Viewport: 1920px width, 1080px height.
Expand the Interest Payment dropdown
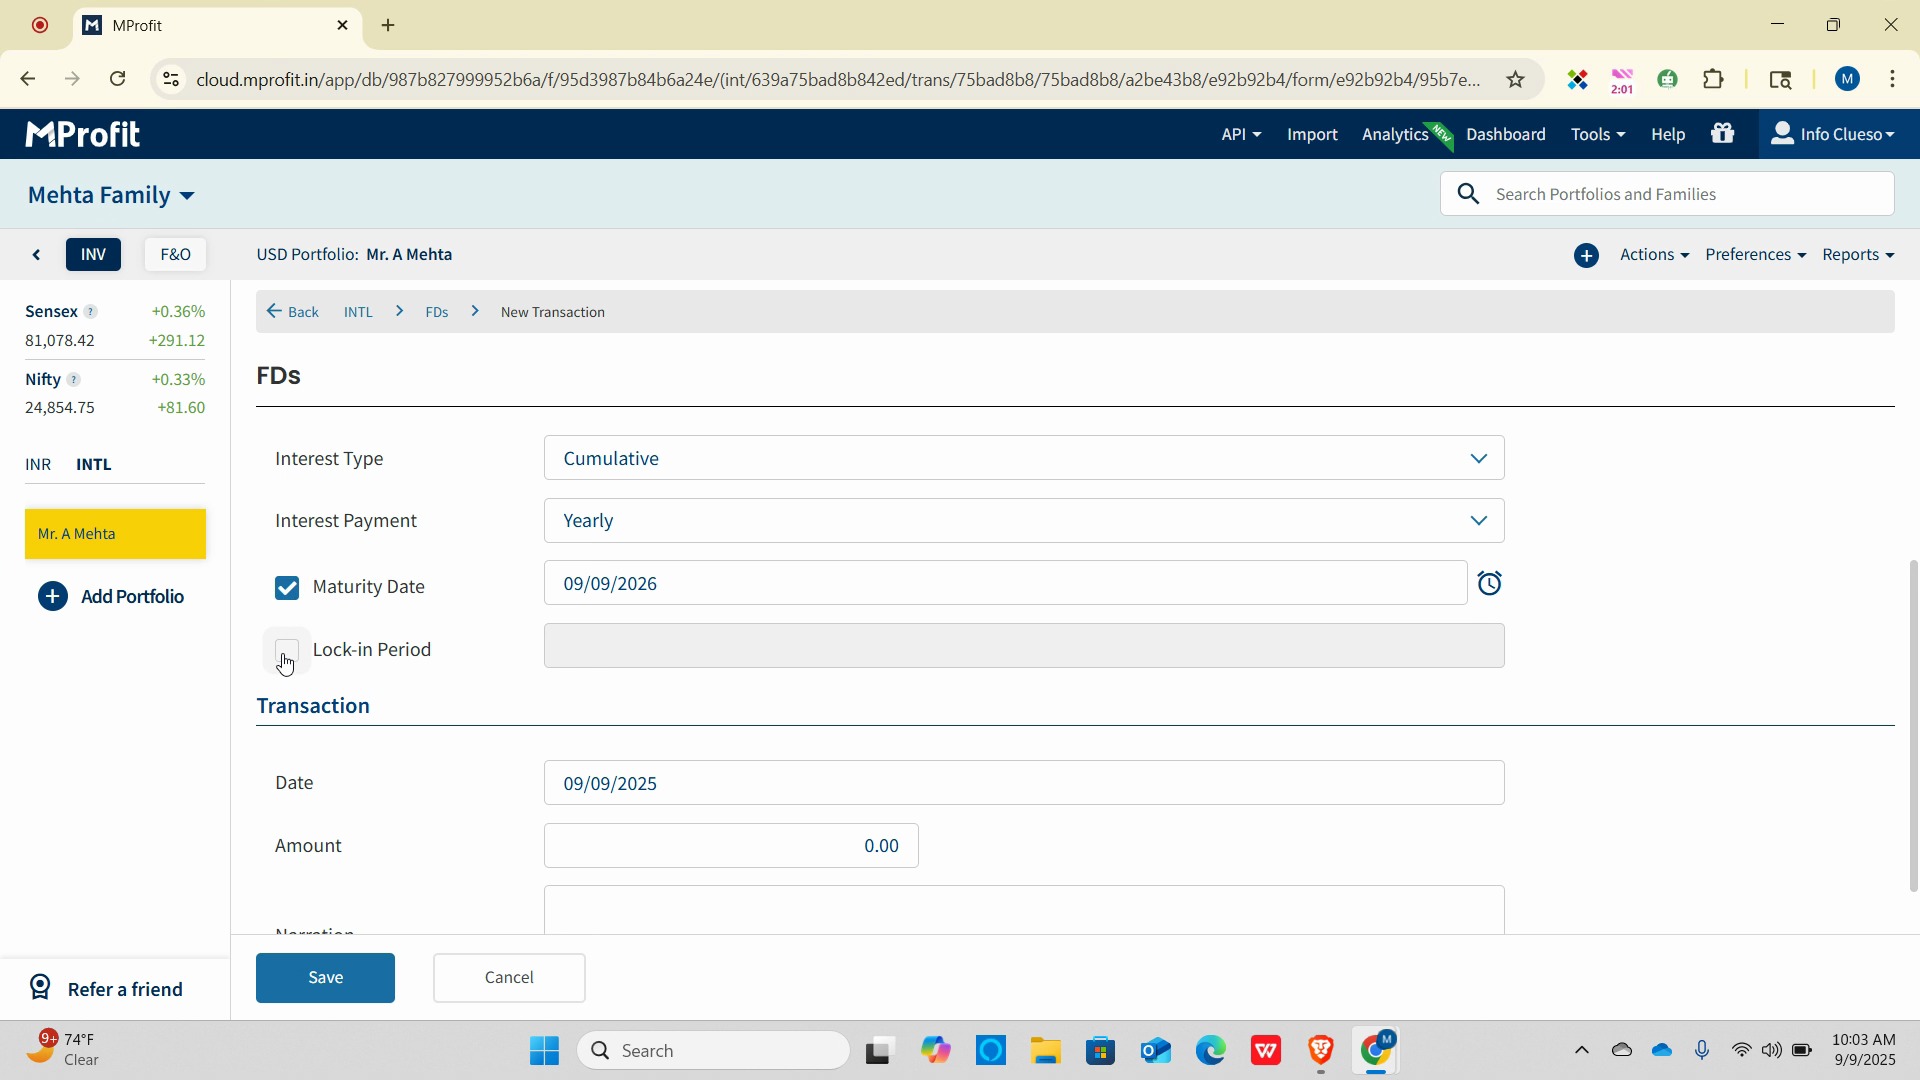tap(1023, 521)
